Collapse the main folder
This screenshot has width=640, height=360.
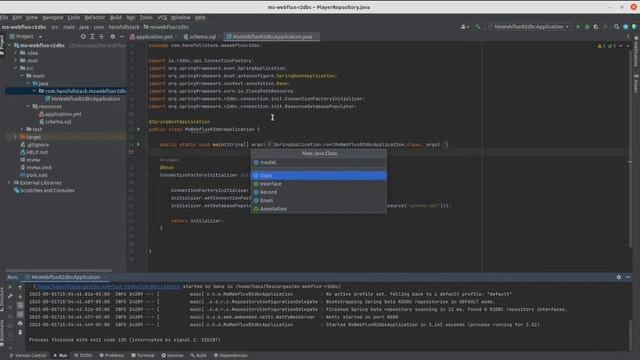tap(22, 76)
